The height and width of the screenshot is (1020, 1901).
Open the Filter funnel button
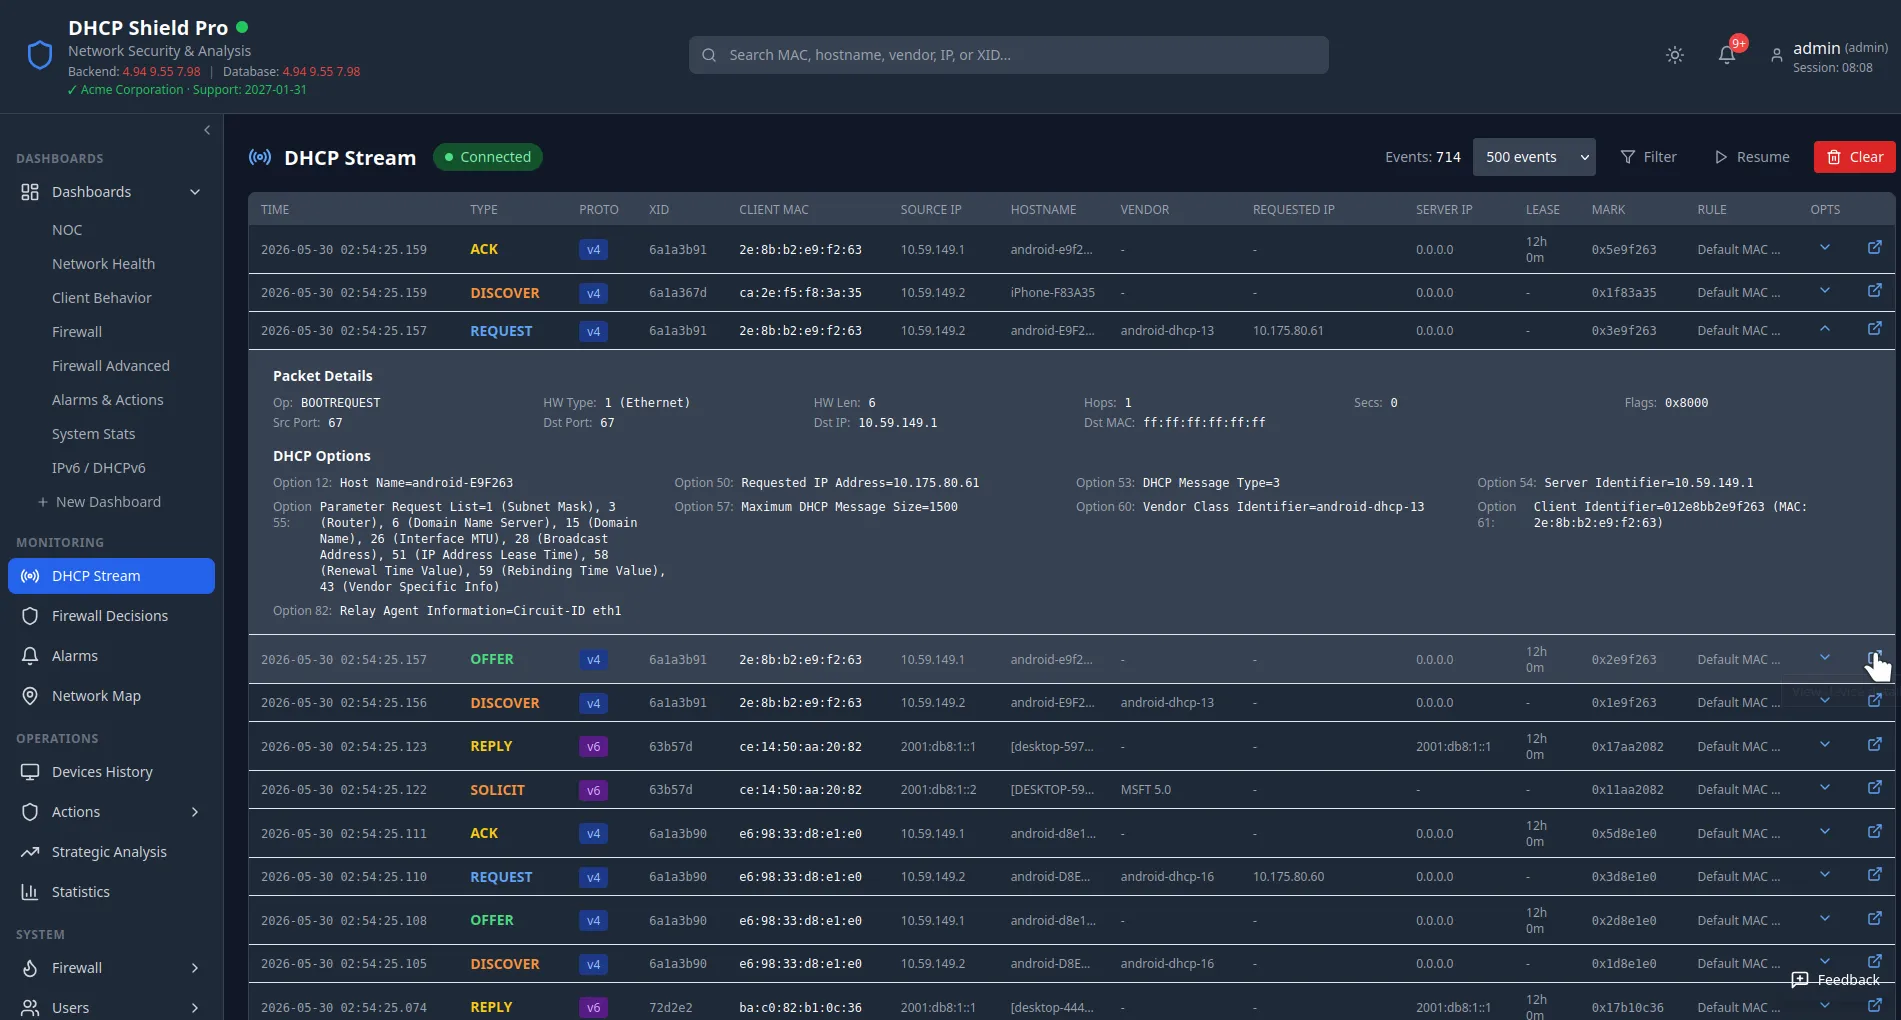(x=1648, y=157)
